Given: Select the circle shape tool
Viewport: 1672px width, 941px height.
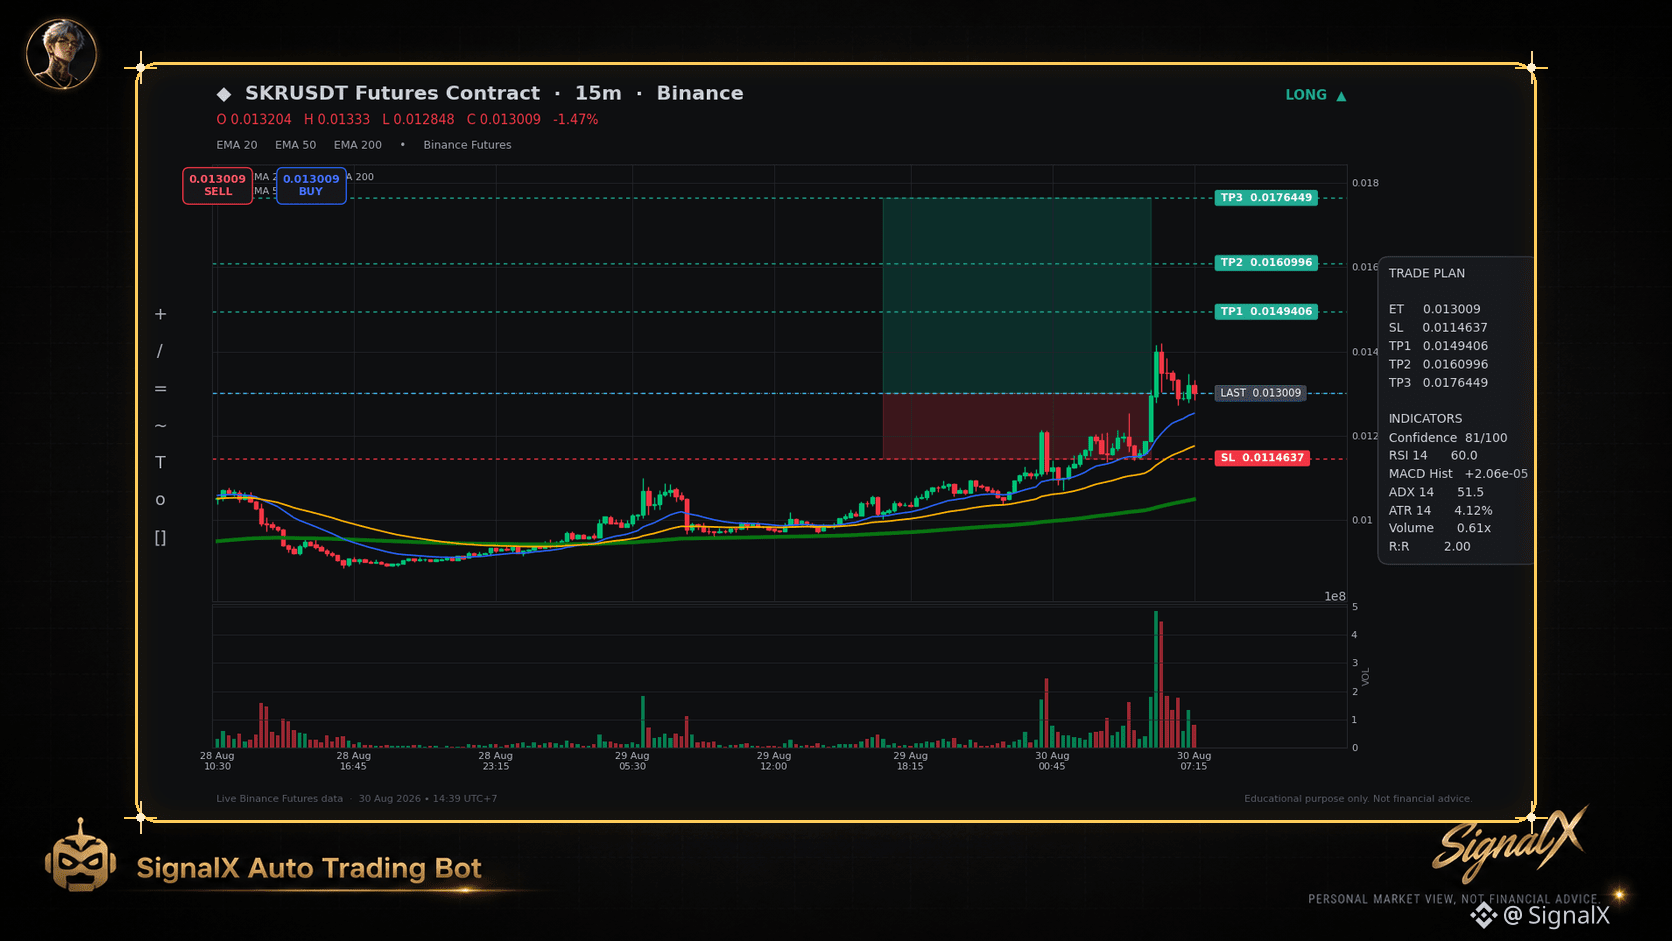Looking at the screenshot, I should pyautogui.click(x=160, y=500).
